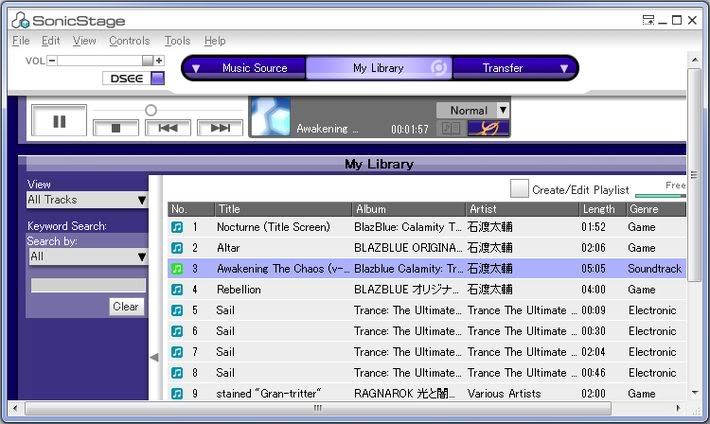Click the green note icon for Awakening The Chaos
710x424 pixels.
click(177, 269)
